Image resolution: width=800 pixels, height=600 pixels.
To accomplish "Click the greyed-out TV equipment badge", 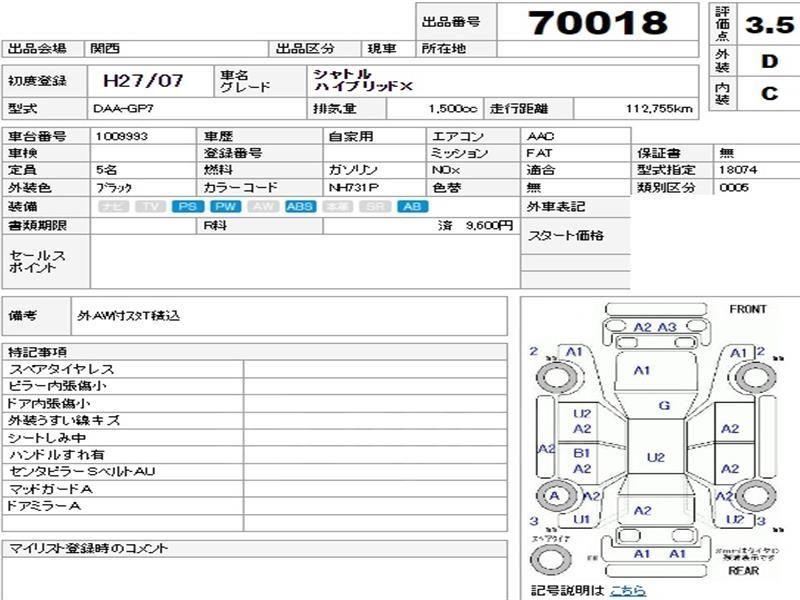I will point(151,207).
